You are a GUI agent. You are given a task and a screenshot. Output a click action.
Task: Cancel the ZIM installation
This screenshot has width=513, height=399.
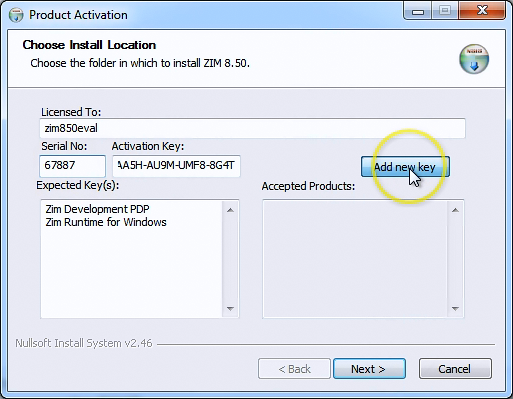(x=455, y=369)
